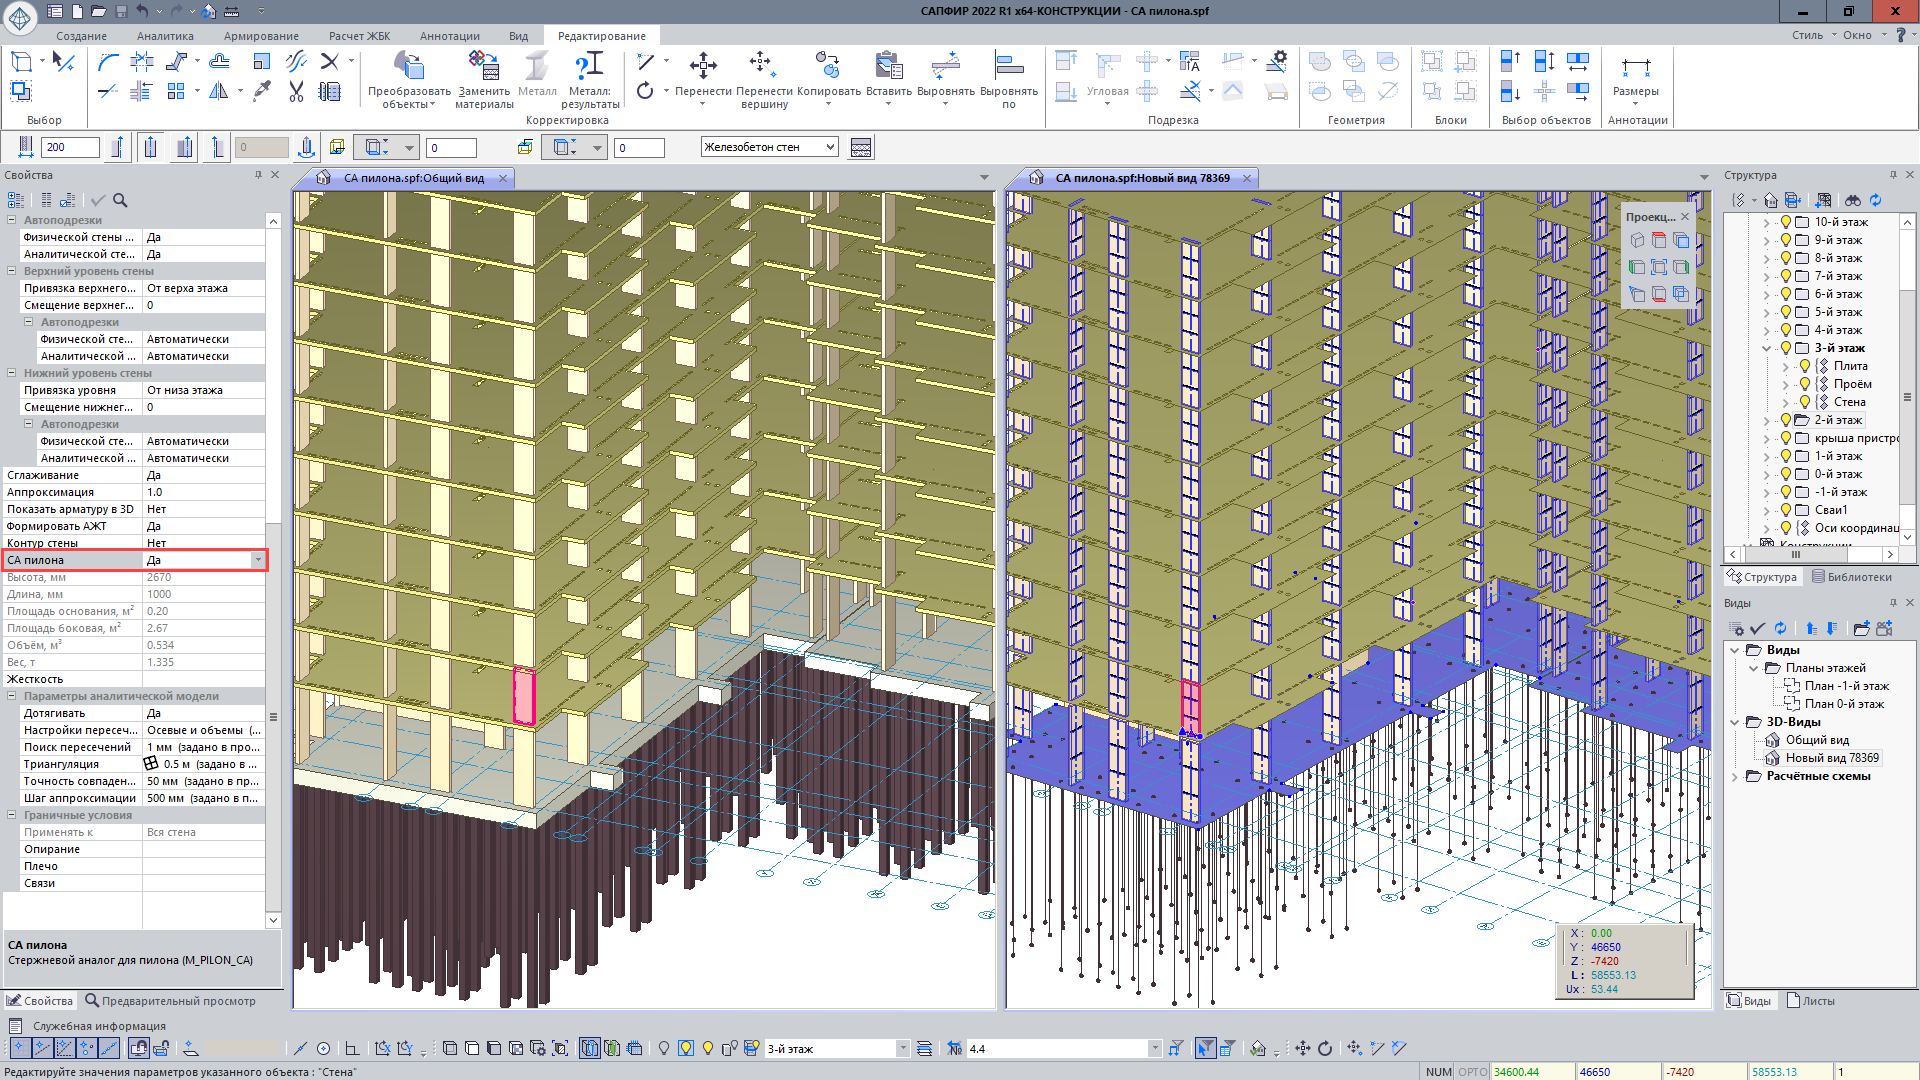Click the scissors cut tool icon
The width and height of the screenshot is (1920, 1080).
pyautogui.click(x=296, y=92)
